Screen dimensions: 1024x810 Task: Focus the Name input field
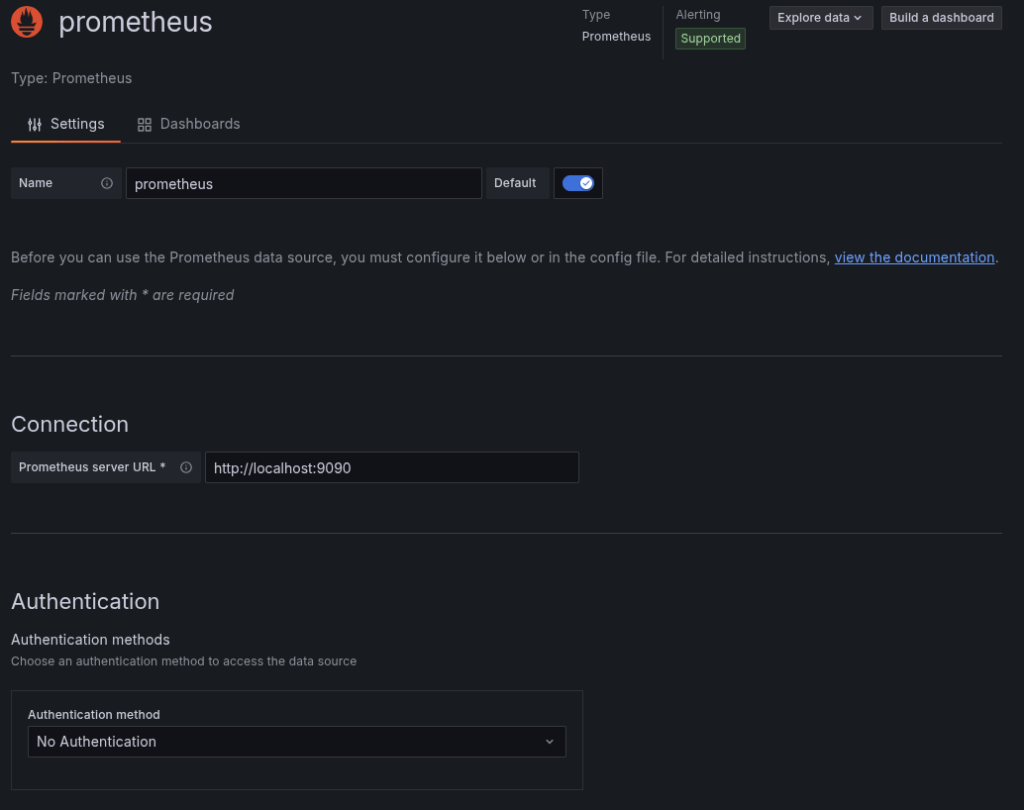(303, 184)
